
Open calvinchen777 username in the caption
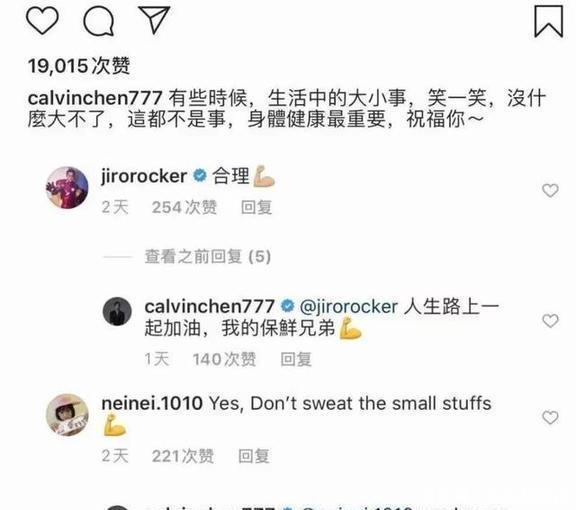(x=95, y=98)
